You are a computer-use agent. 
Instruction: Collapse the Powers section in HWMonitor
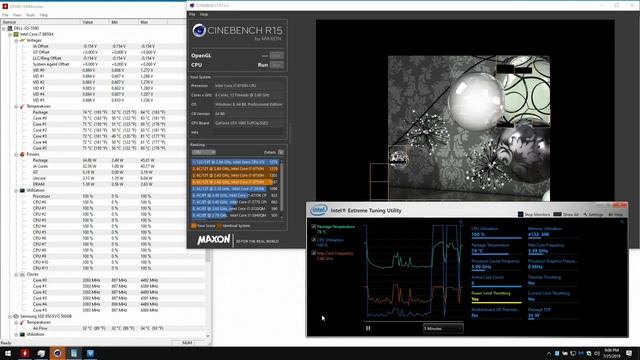pos(16,155)
